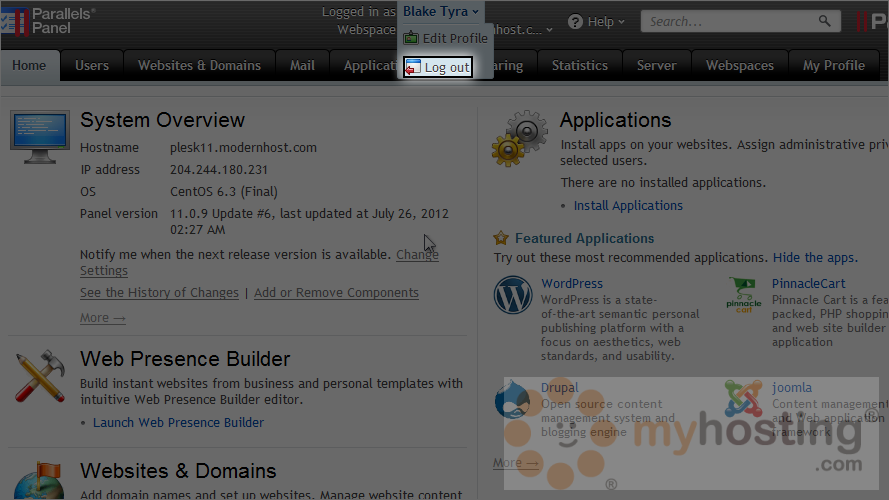
Task: Open the Websites & Domains tab
Action: tap(200, 65)
